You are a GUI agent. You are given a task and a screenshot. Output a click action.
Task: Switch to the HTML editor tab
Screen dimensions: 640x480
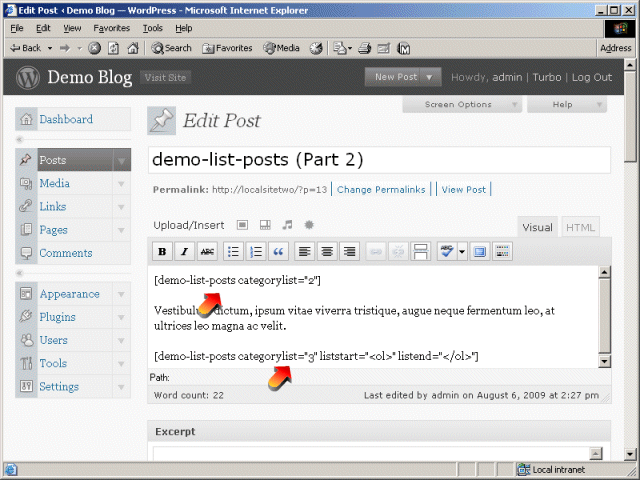click(580, 227)
